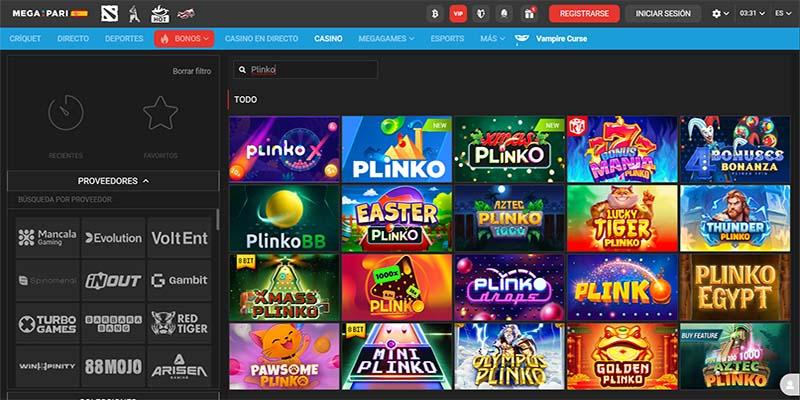800x400 pixels.
Task: Expand the Bonos dropdown menu
Action: tap(184, 39)
